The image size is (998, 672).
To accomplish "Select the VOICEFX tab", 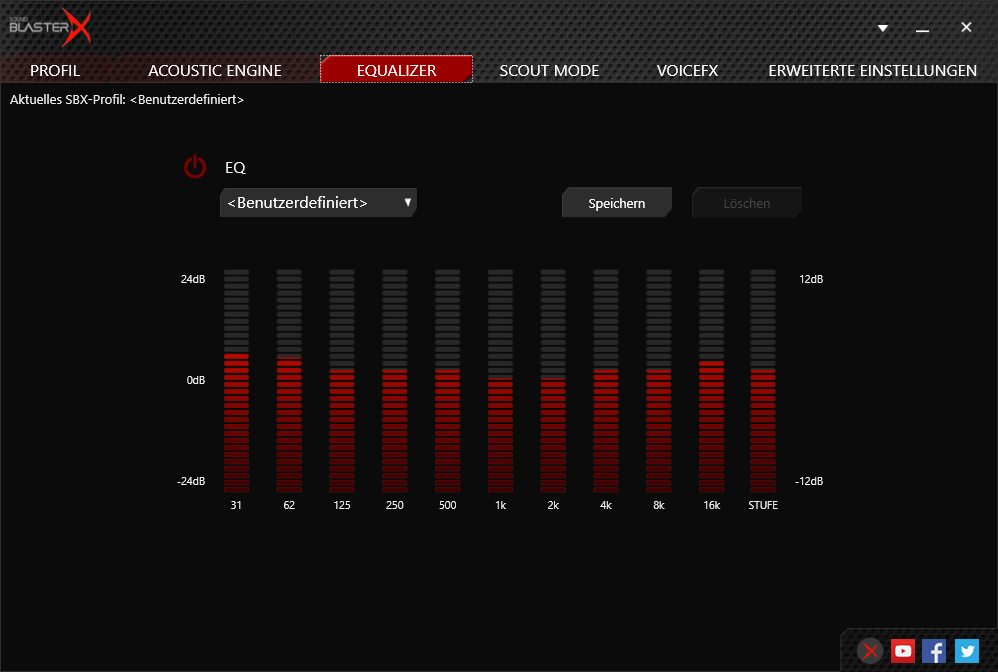I will (687, 71).
